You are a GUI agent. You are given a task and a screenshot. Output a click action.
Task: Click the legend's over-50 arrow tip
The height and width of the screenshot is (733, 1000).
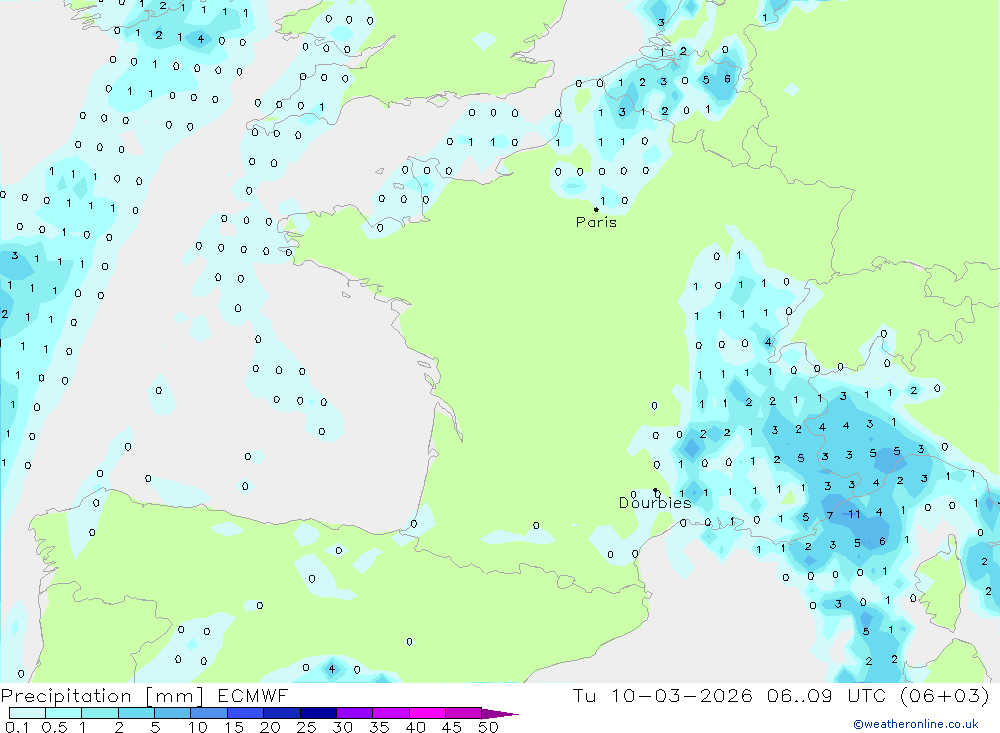(501, 713)
